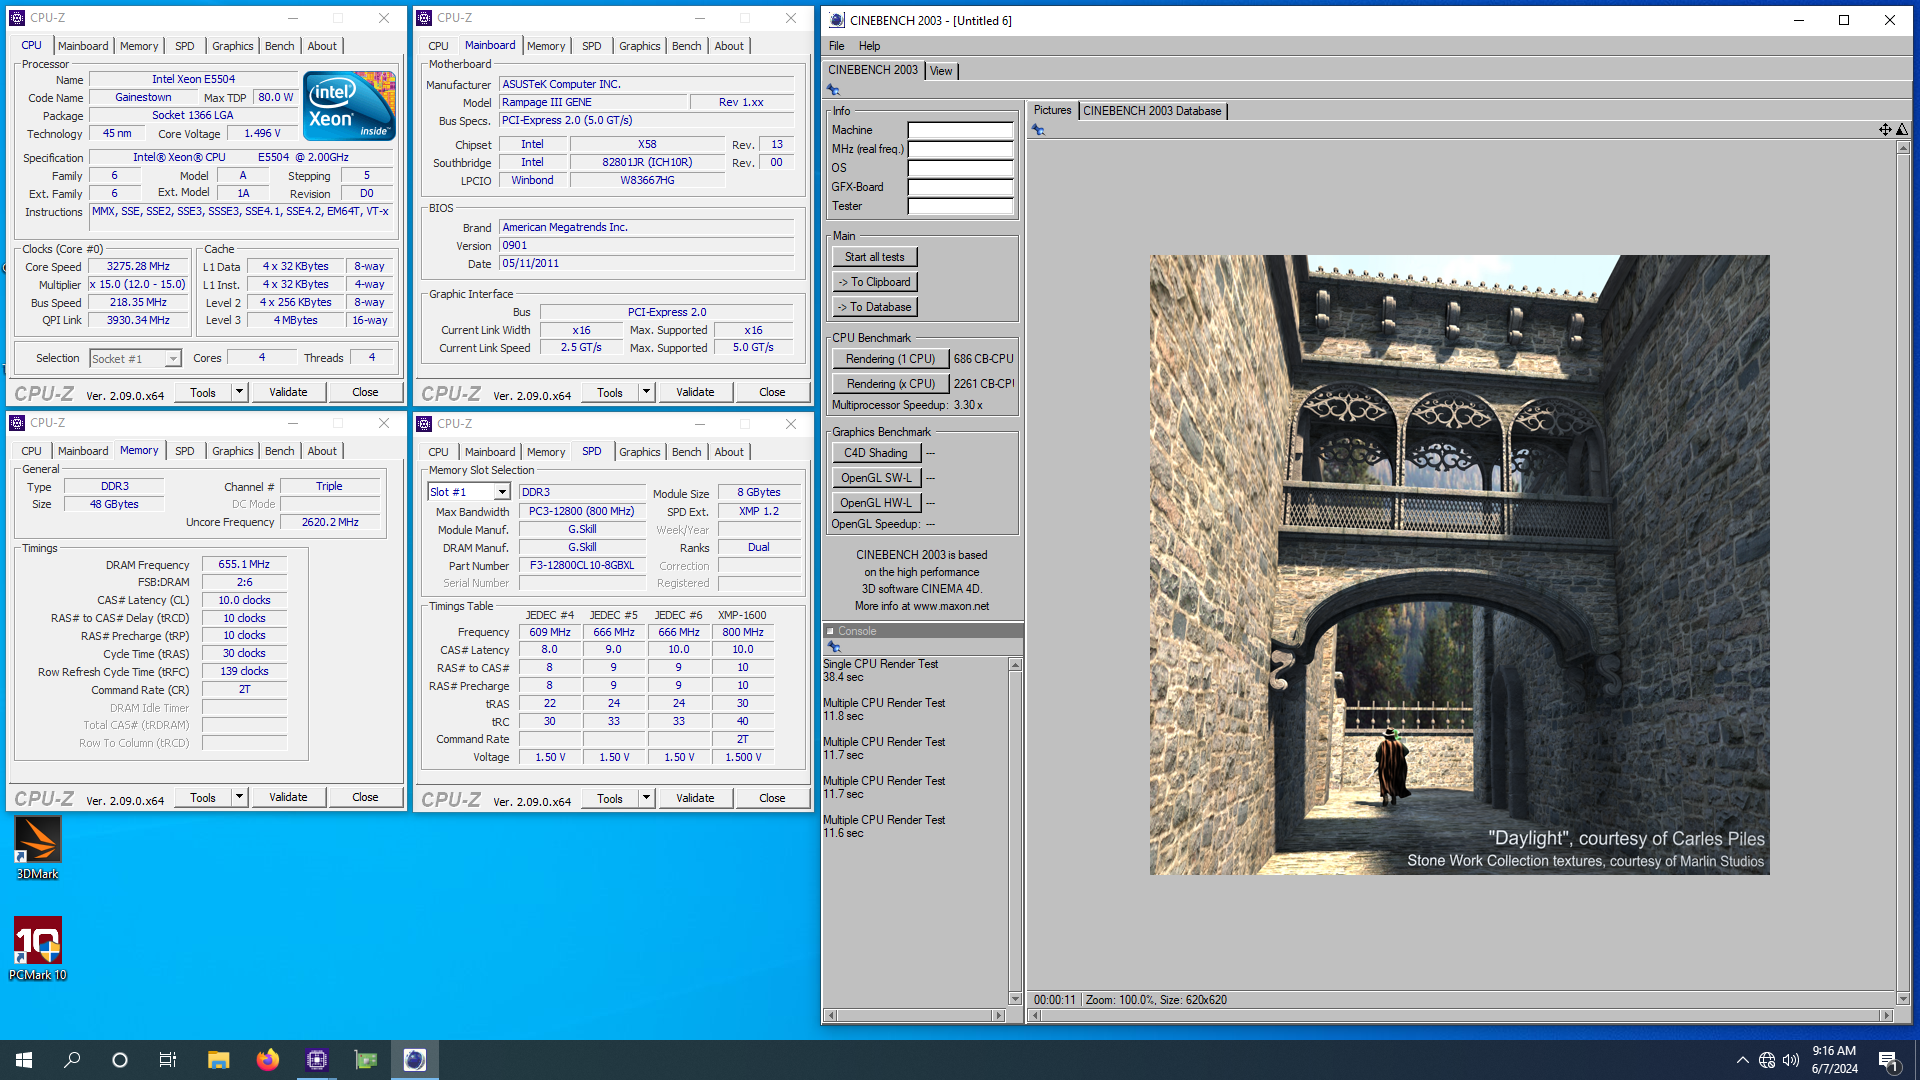This screenshot has width=1920, height=1080.
Task: Expand Tools arrow in CPU-Z SPD-tab window
Action: point(647,798)
